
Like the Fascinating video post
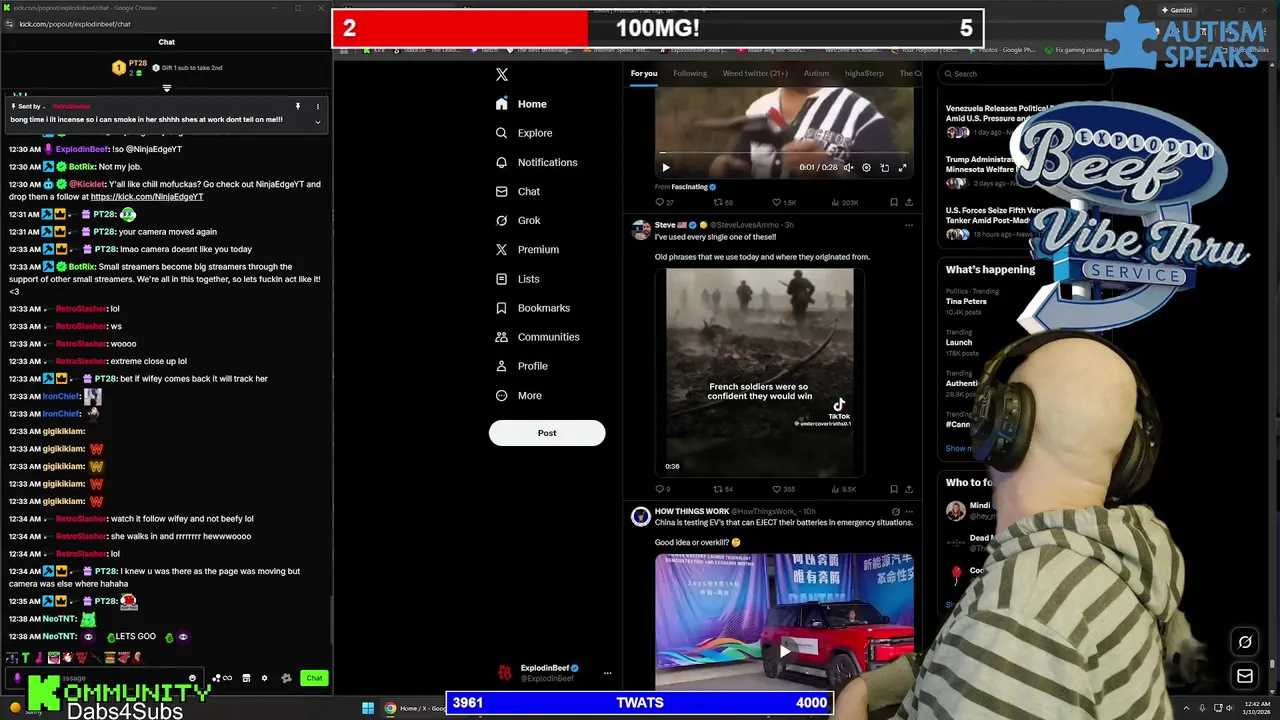click(783, 203)
